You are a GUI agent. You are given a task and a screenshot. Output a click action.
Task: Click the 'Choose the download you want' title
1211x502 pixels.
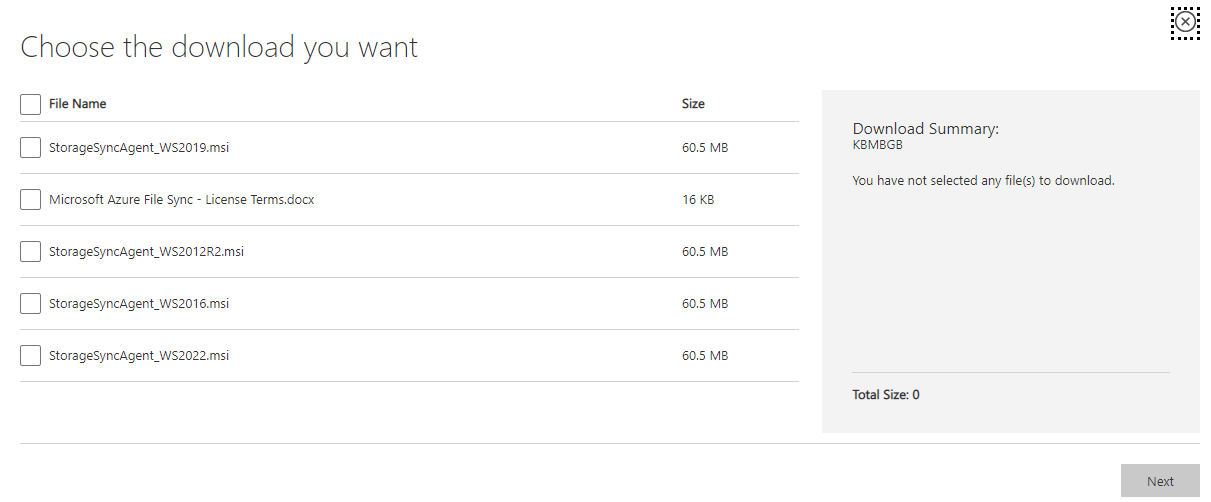click(219, 47)
